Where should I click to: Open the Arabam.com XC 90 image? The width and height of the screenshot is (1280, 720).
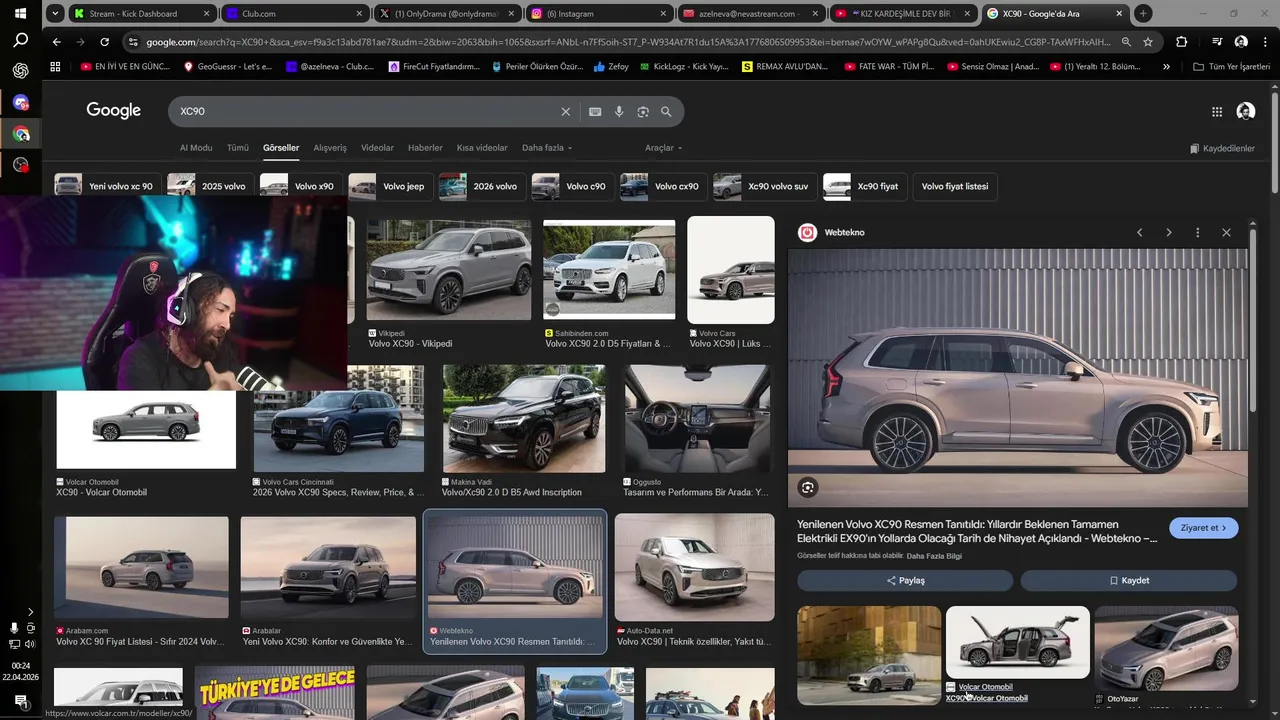click(141, 567)
